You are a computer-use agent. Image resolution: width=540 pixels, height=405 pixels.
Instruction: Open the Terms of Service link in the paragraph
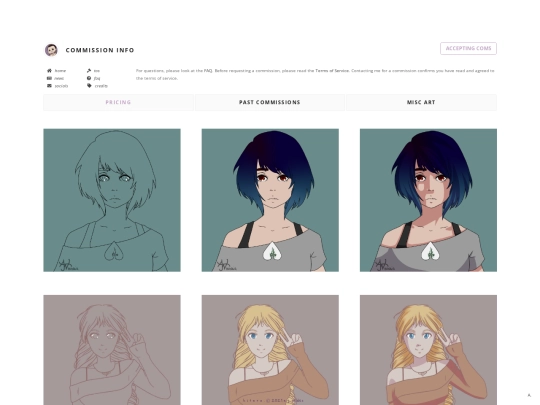point(332,71)
